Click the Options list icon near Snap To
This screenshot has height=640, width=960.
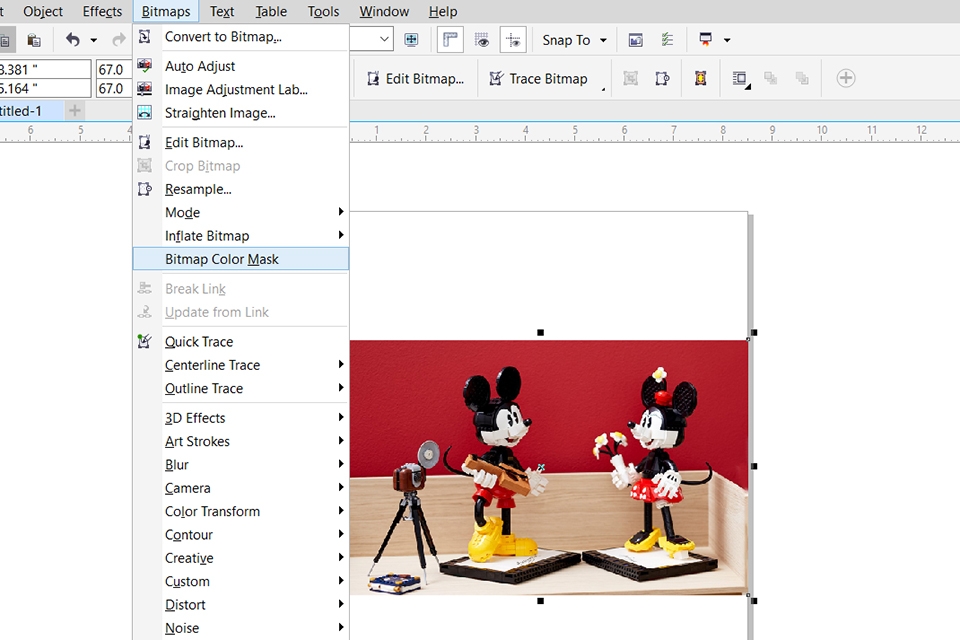(x=666, y=40)
